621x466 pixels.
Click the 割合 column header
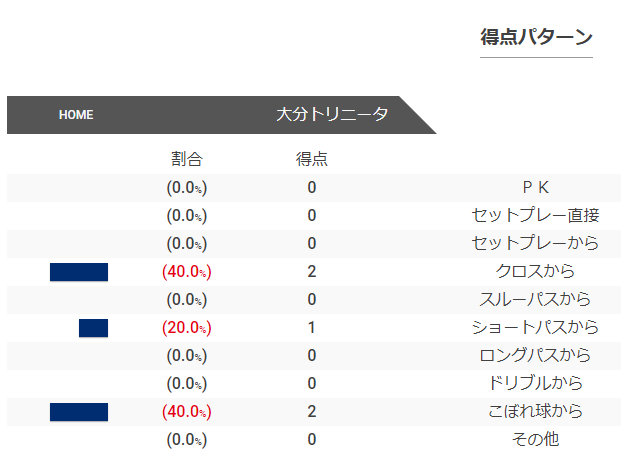pos(187,159)
